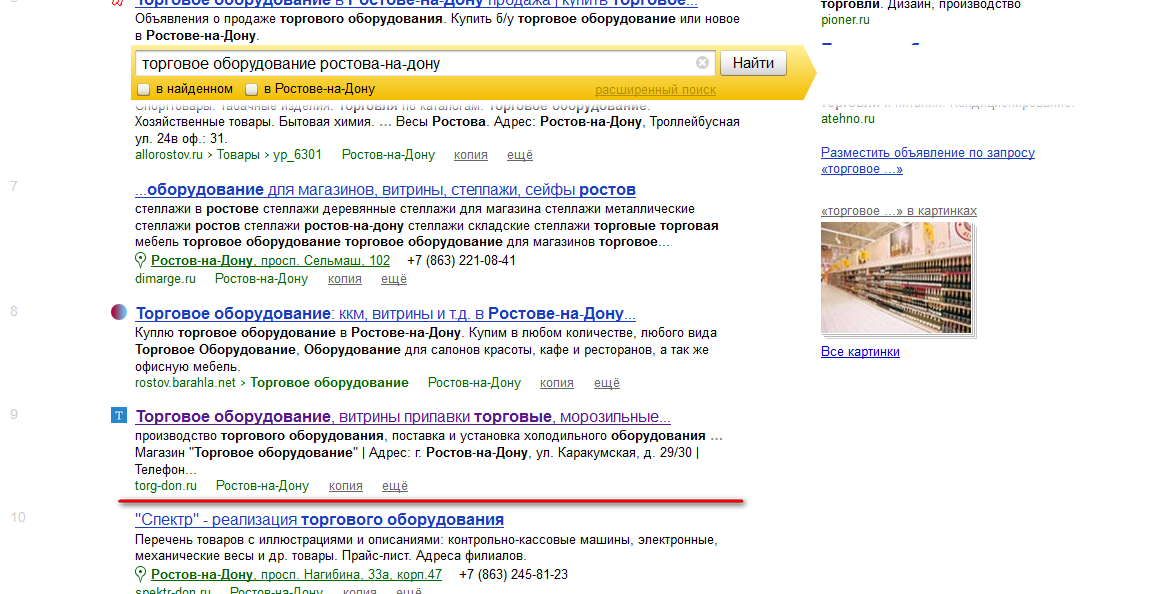1160x594 pixels.
Task: Open the address link просп. Сельмаш, 102
Action: (270, 260)
